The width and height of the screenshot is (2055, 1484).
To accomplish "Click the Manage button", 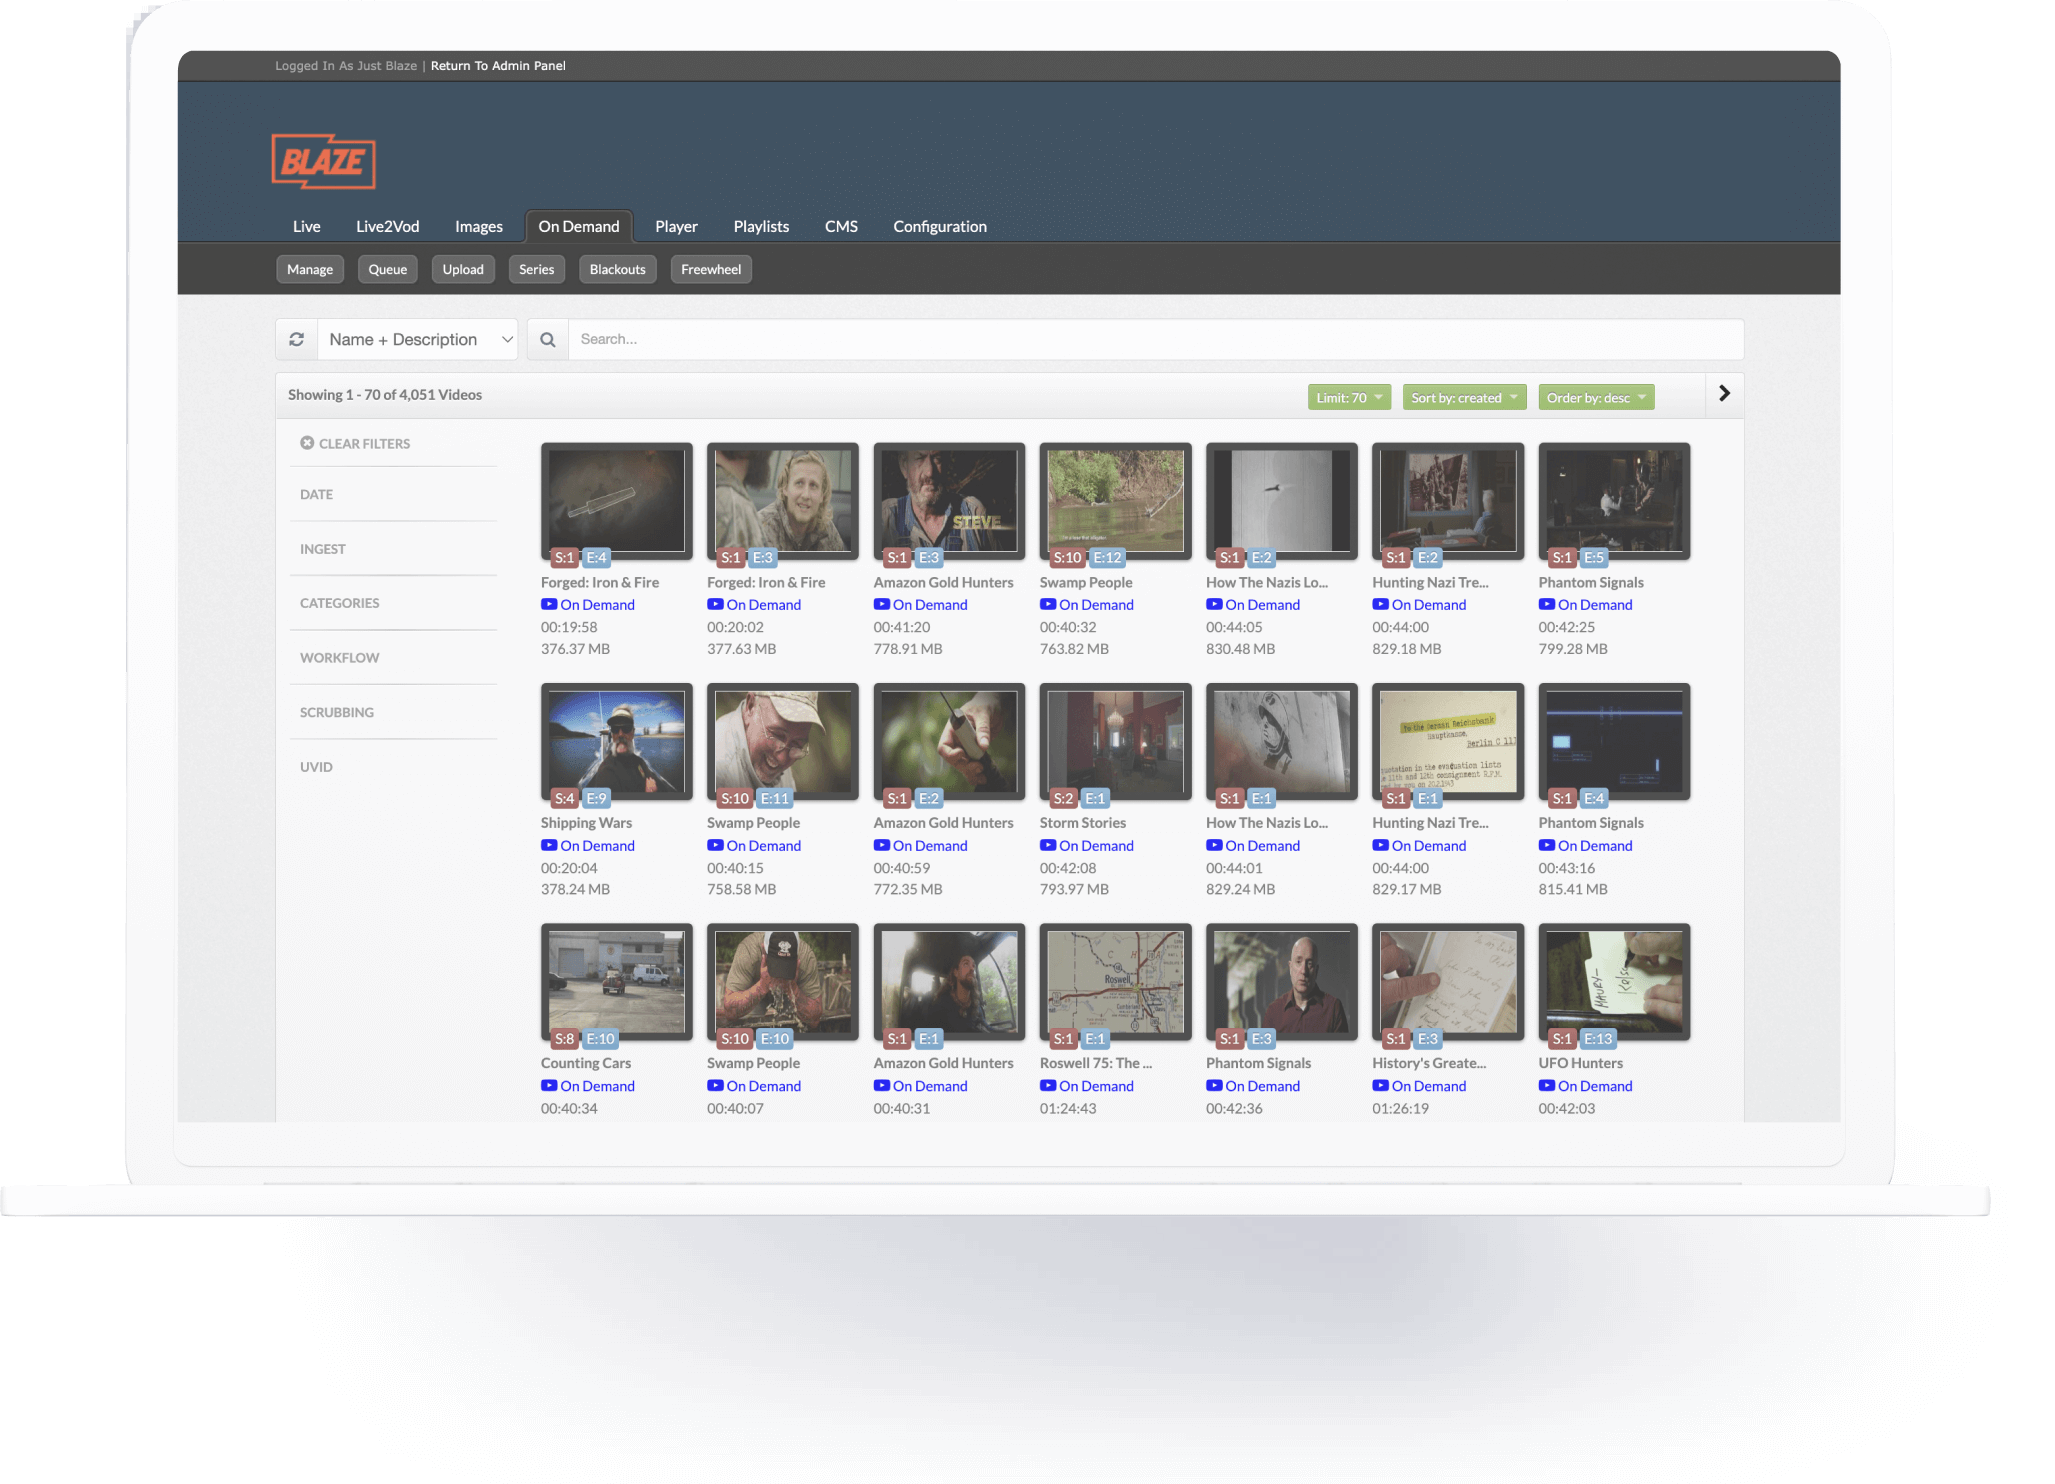I will pos(310,270).
